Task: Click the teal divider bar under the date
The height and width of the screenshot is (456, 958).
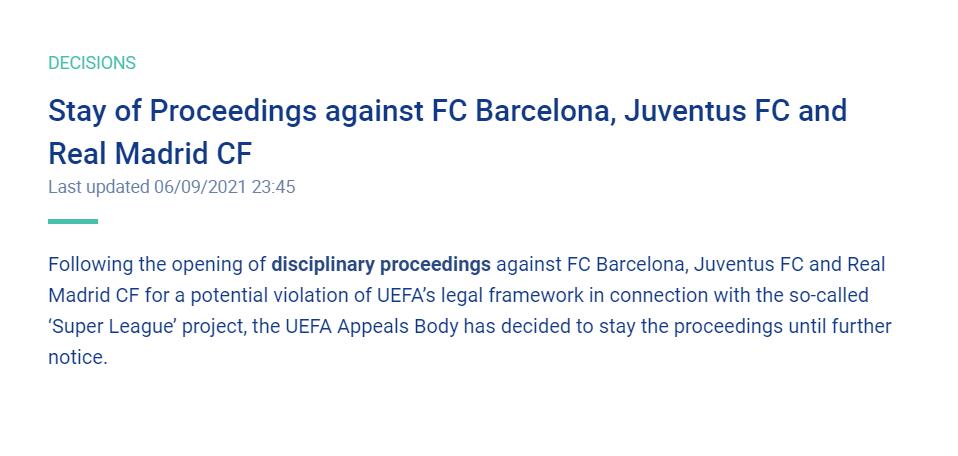Action: click(x=73, y=221)
